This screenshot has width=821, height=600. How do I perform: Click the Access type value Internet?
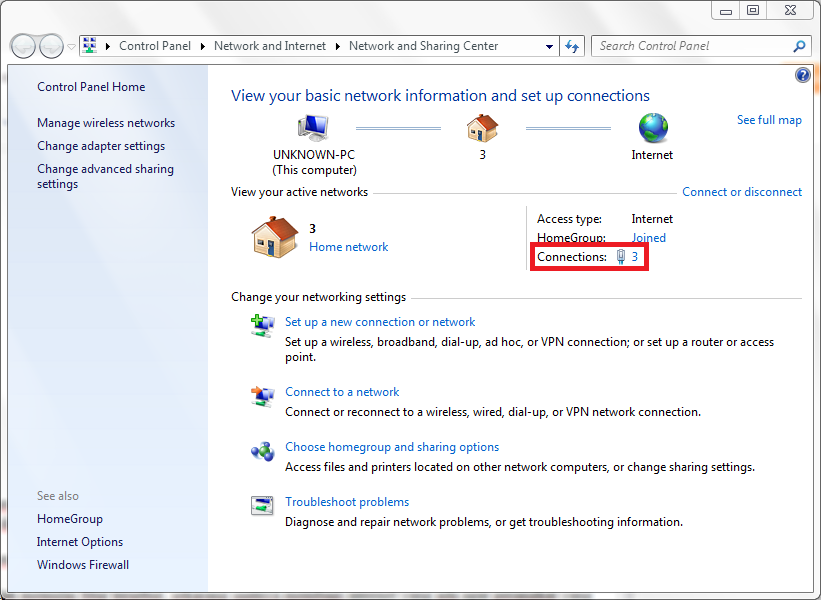point(652,219)
